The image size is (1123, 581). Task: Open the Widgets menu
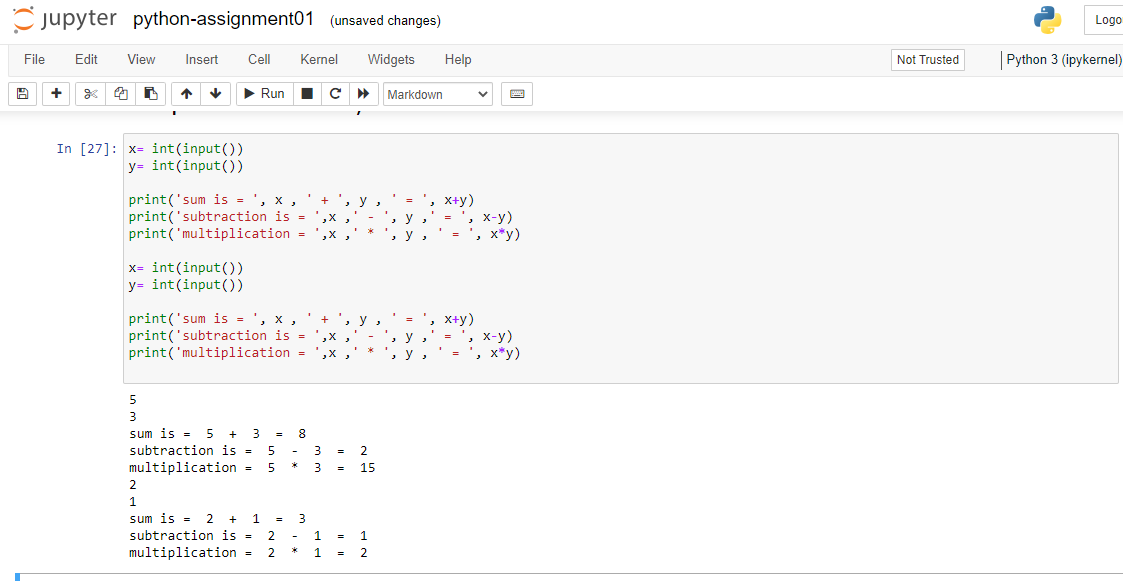(x=391, y=59)
